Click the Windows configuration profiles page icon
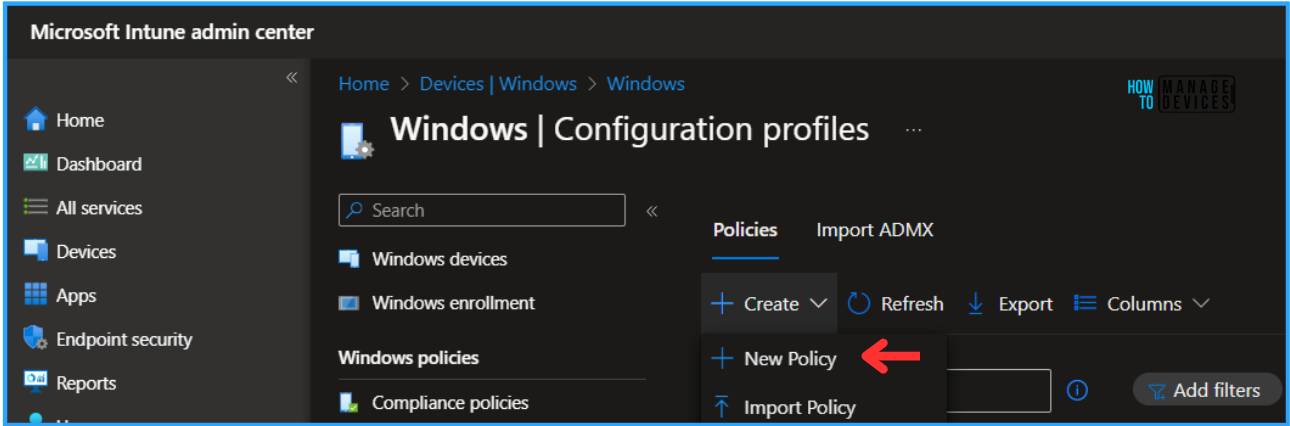Viewport: 1290px width, 426px height. tap(357, 140)
